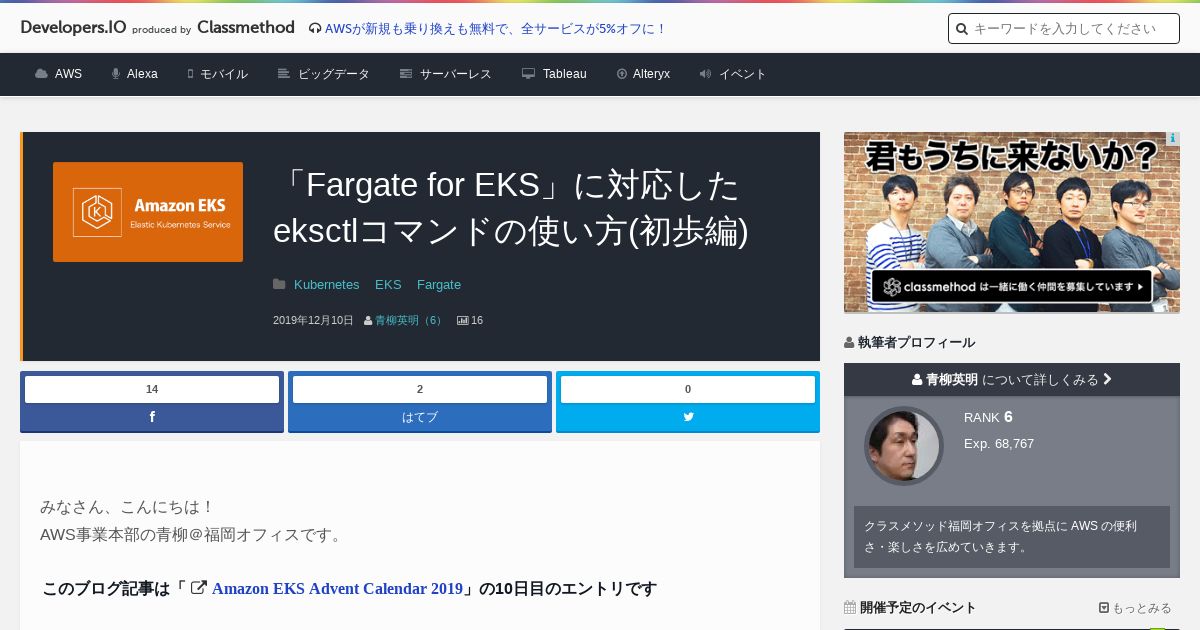1200x630 pixels.
Task: Open the ビッグデータ navigation menu item
Action: pyautogui.click(x=334, y=74)
